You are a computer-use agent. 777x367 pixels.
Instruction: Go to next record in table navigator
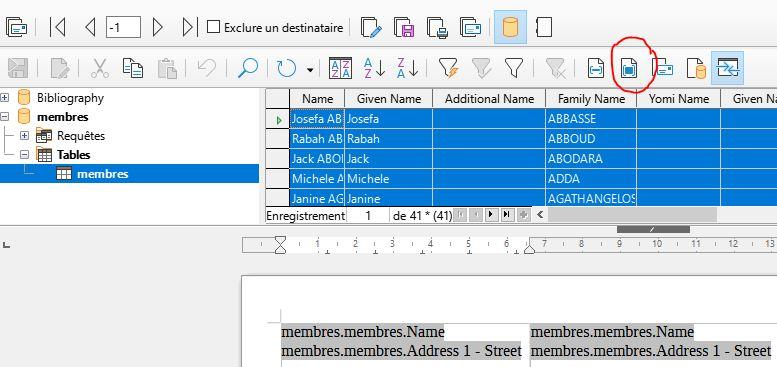click(x=491, y=215)
